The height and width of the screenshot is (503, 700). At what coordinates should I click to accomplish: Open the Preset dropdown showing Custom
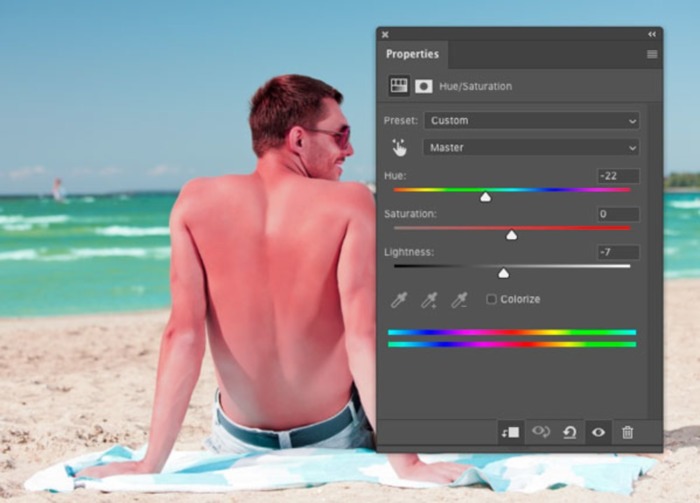click(x=531, y=120)
